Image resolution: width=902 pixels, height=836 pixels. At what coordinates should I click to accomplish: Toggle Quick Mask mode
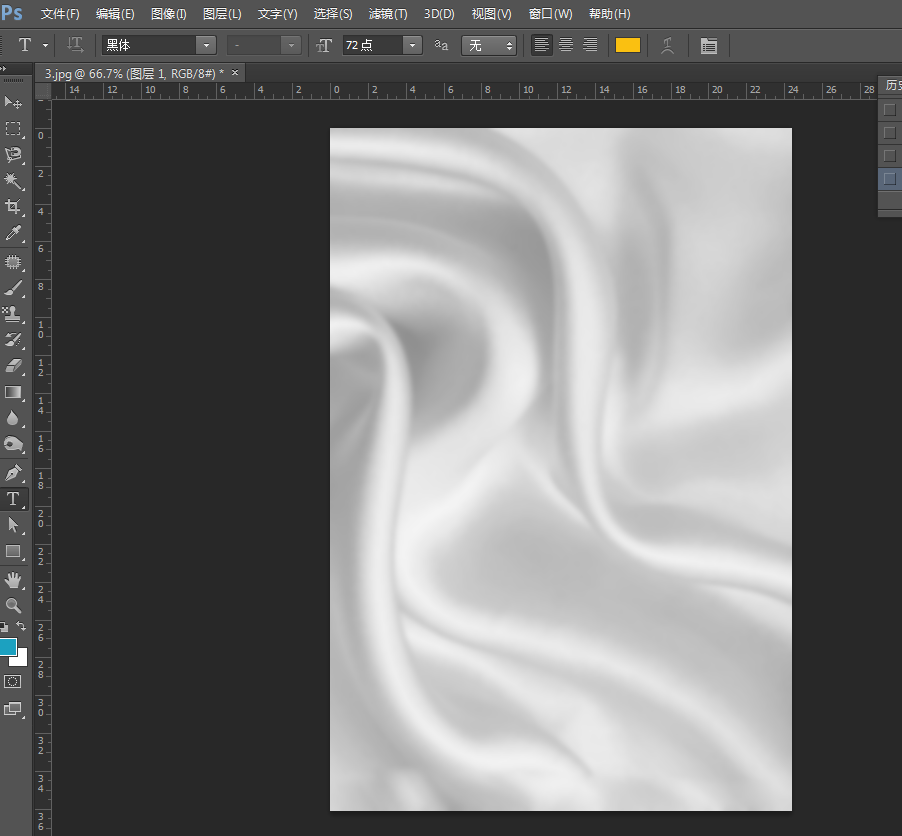[x=13, y=682]
